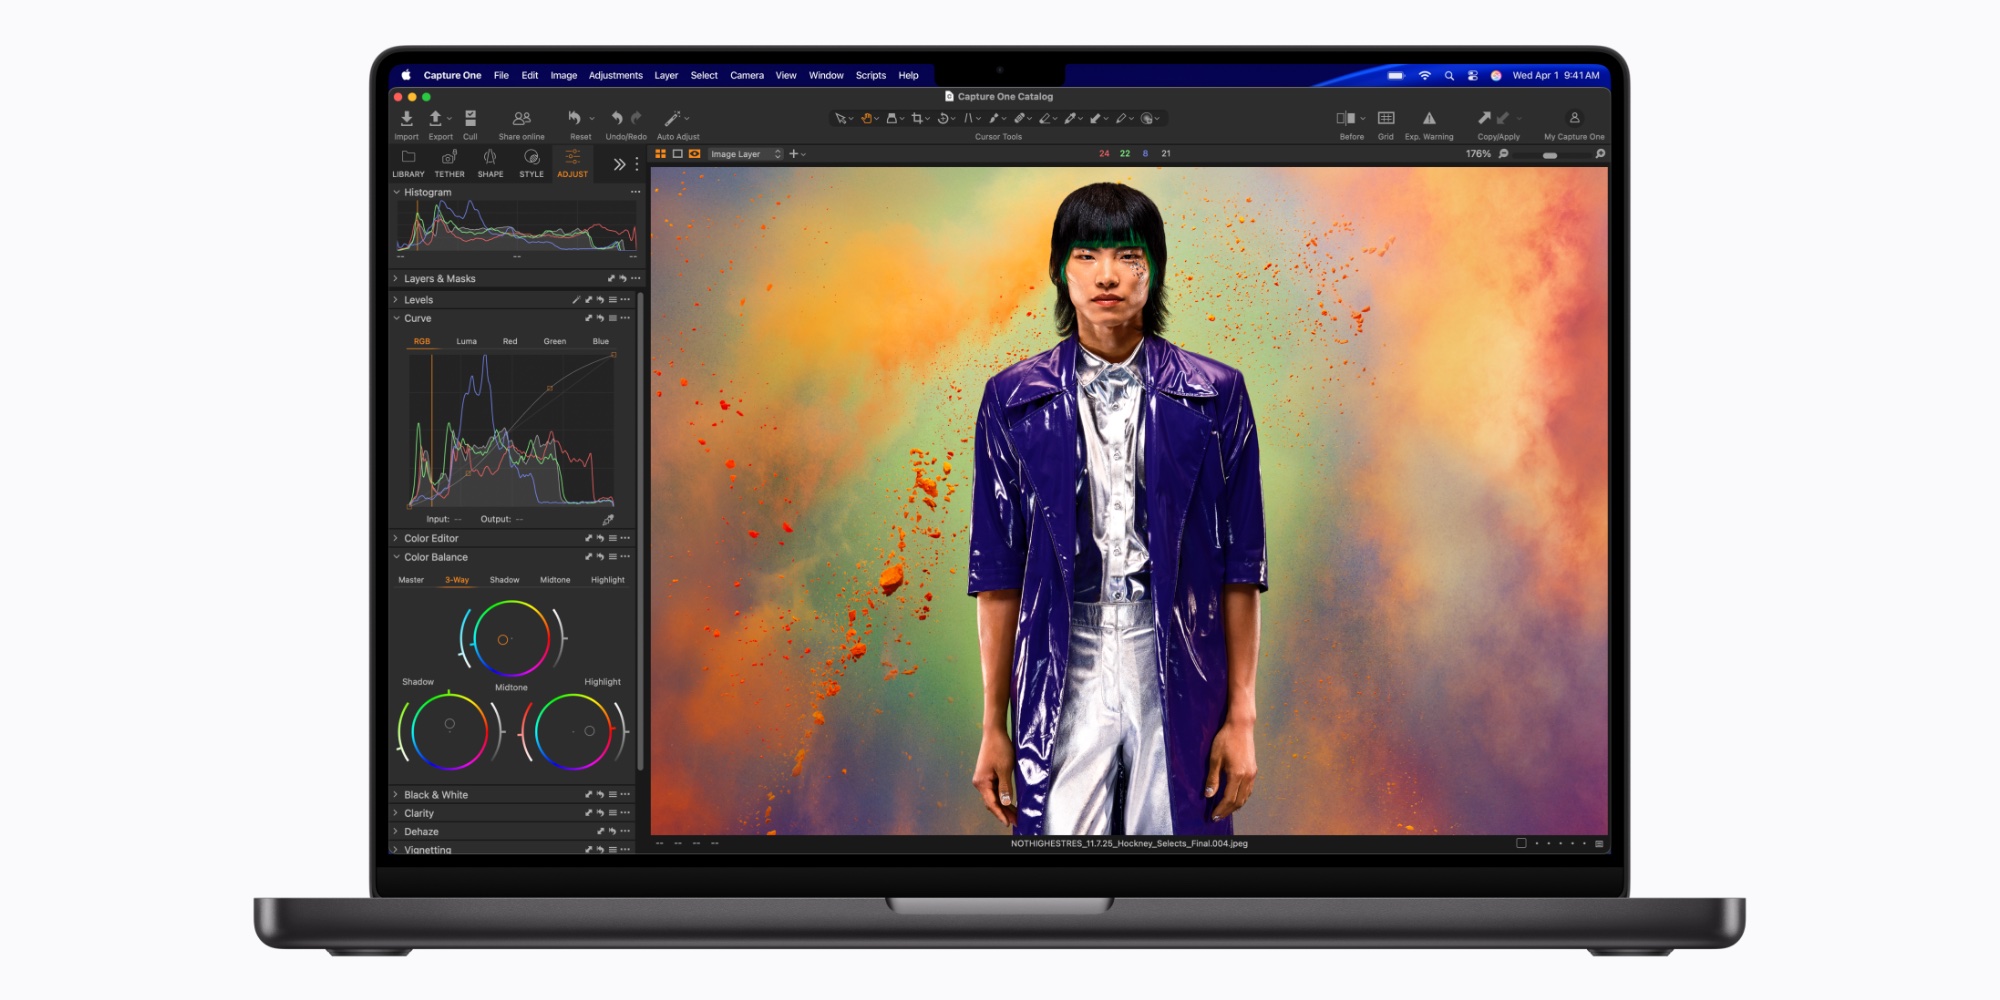Viewport: 2000px width, 1000px height.
Task: Adjust the Midtone color wheel in Color Balance
Action: click(511, 639)
